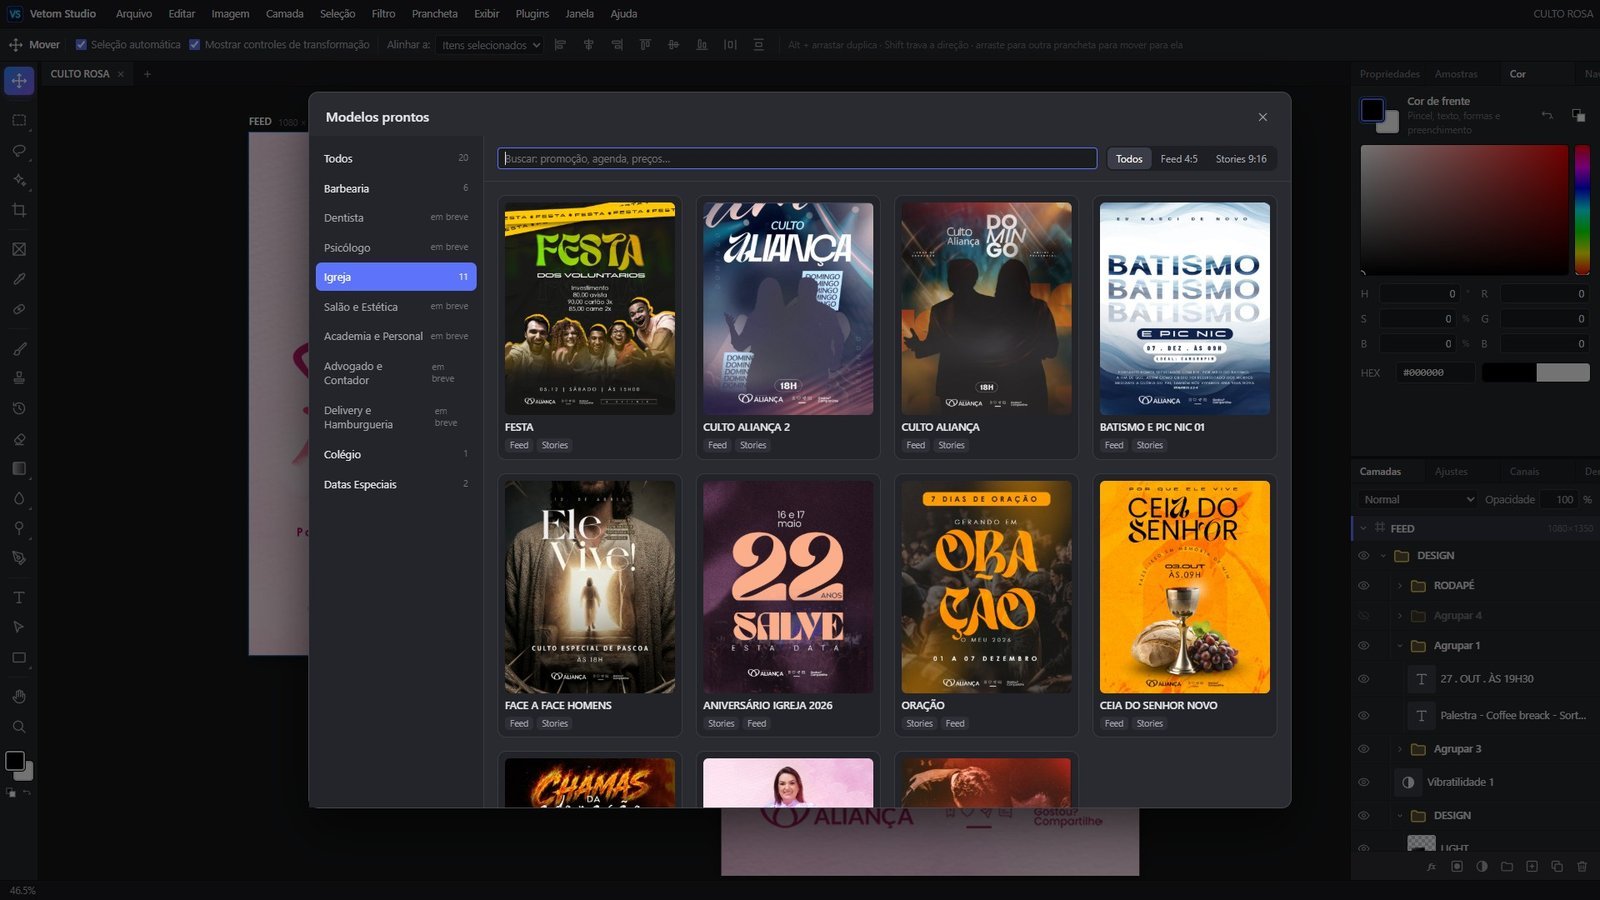Close the Modelos prontos dialog
Image resolution: width=1600 pixels, height=900 pixels.
coord(1263,117)
